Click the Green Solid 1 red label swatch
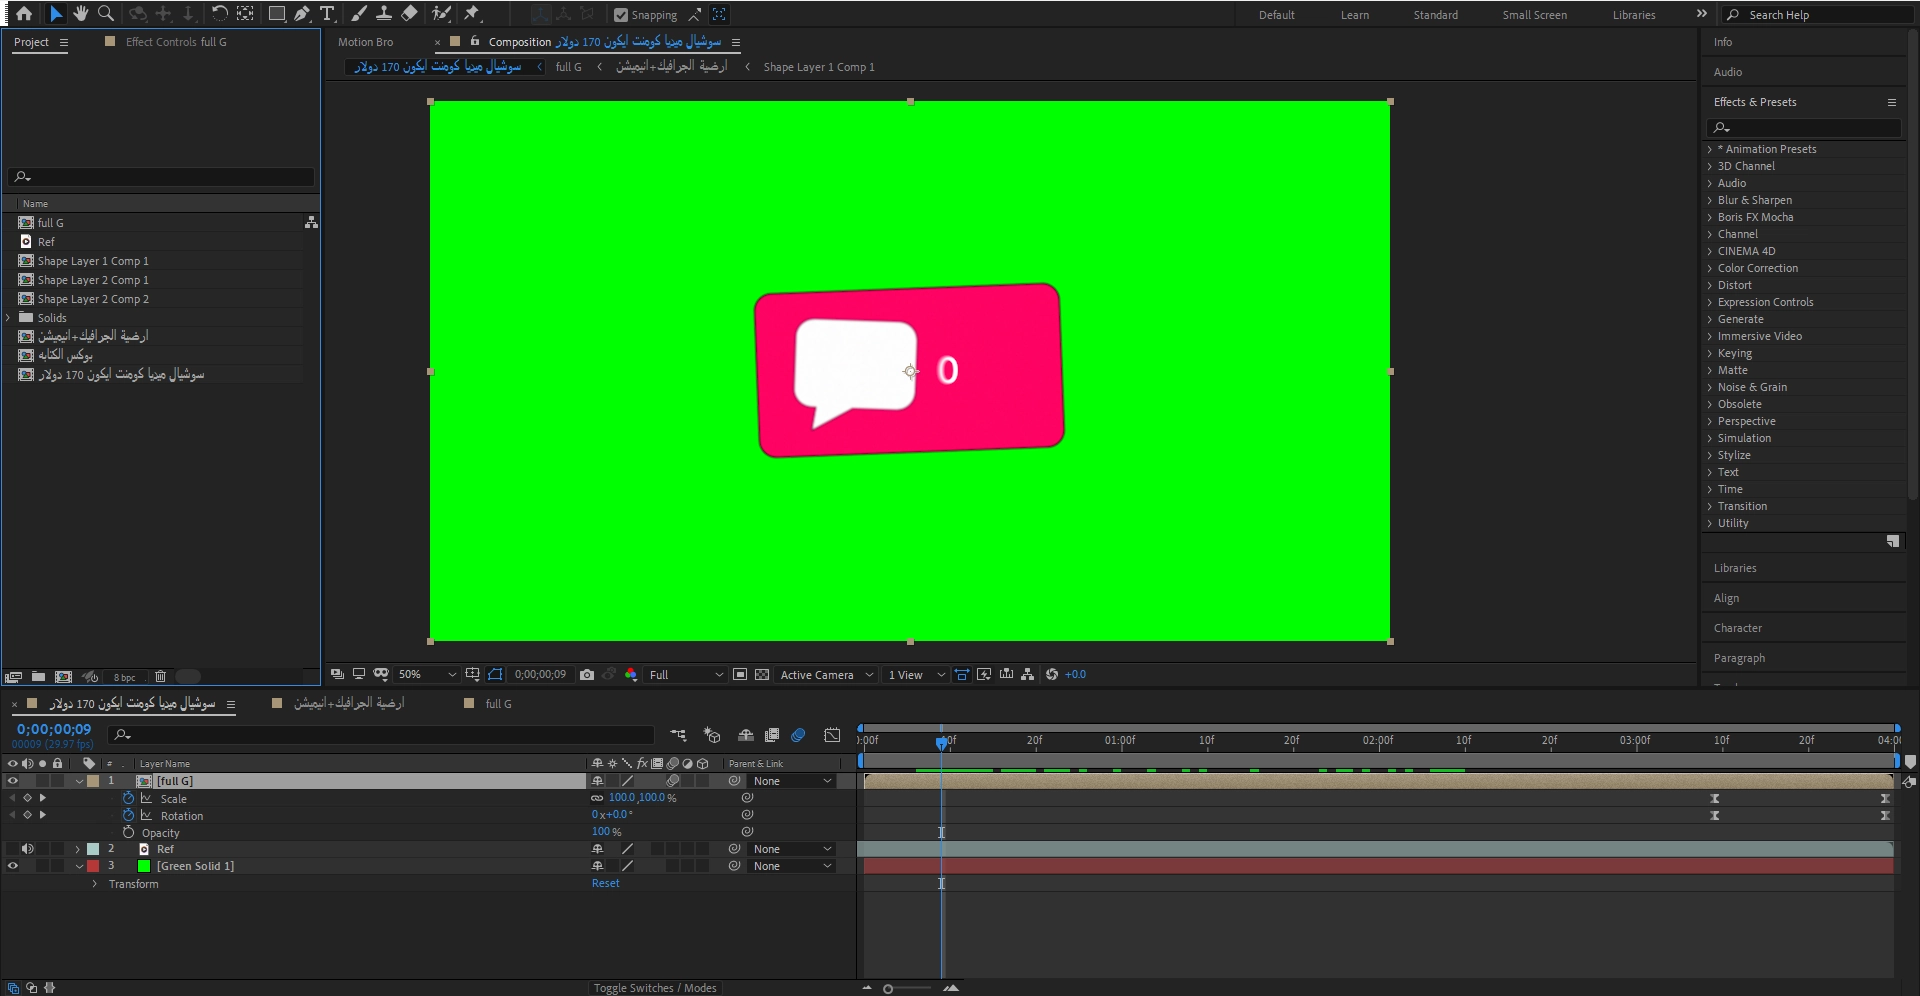This screenshot has width=1920, height=996. pos(93,866)
